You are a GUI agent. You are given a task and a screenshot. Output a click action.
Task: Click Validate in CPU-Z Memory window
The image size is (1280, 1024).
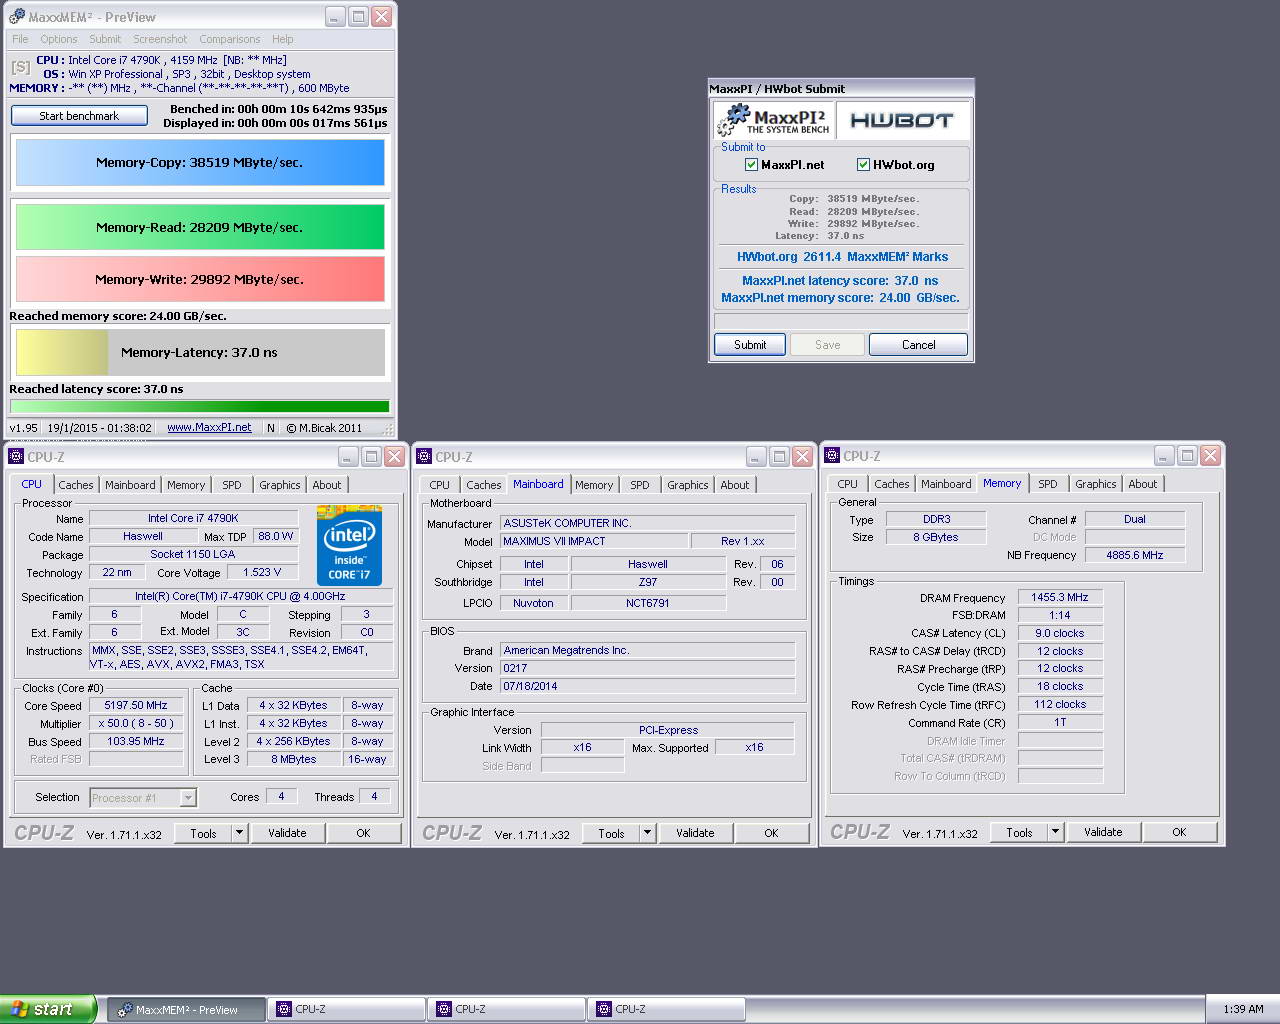[x=1103, y=832]
